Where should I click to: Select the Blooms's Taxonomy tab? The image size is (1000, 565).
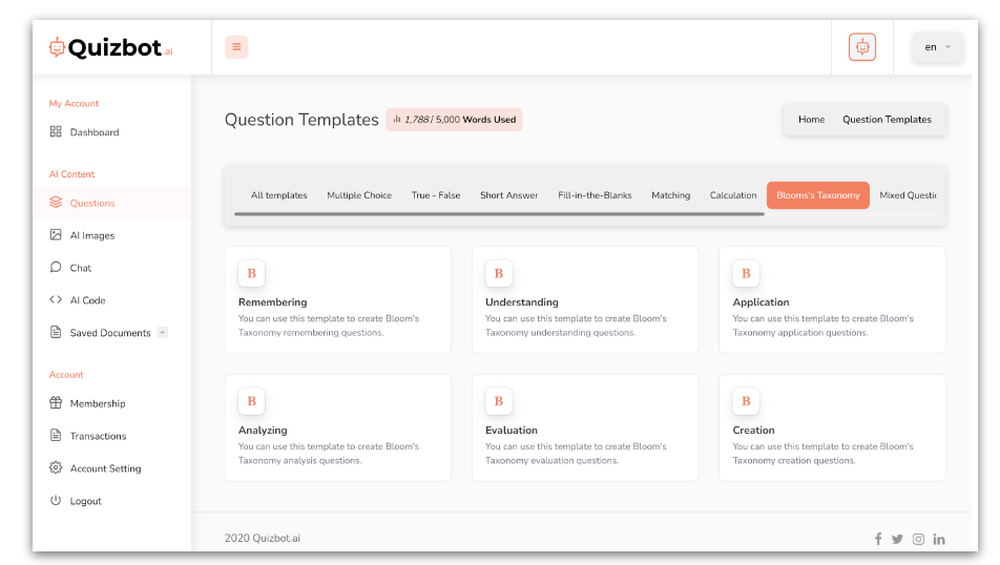818,195
